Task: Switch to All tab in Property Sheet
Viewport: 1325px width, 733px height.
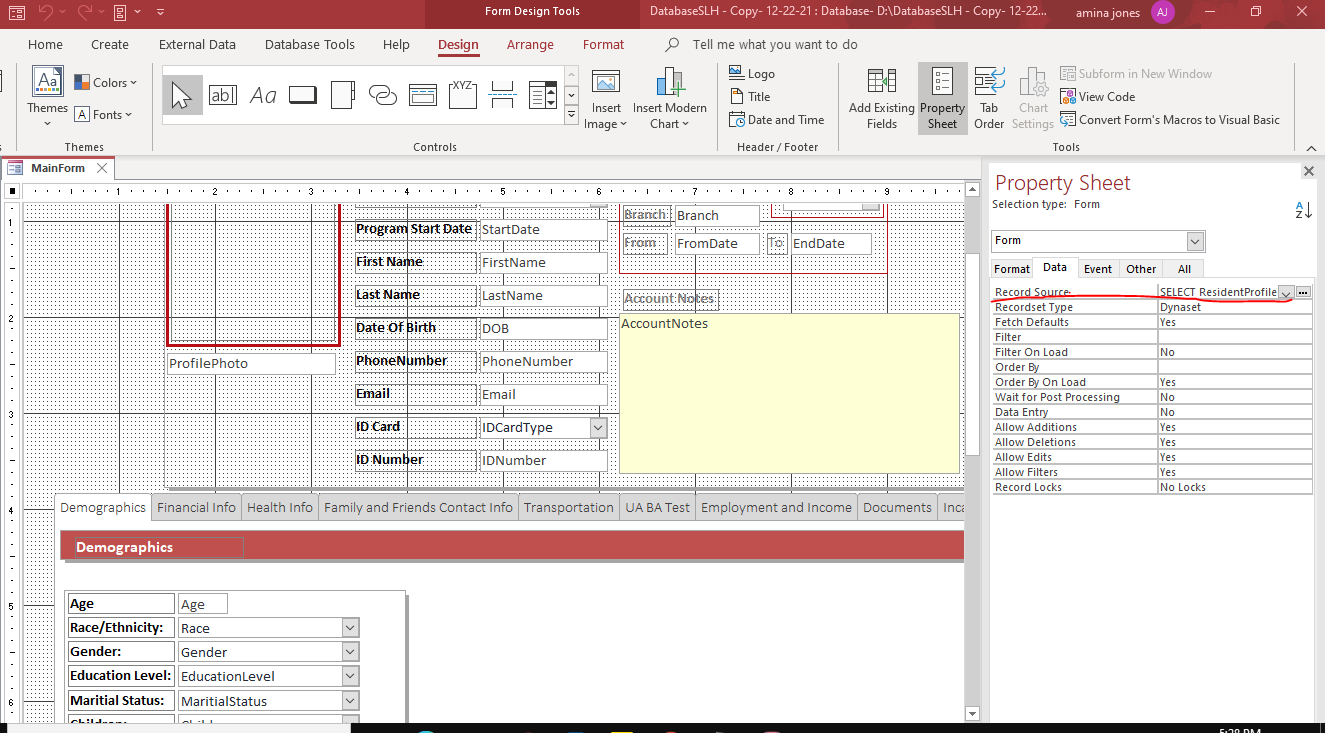Action: 1184,268
